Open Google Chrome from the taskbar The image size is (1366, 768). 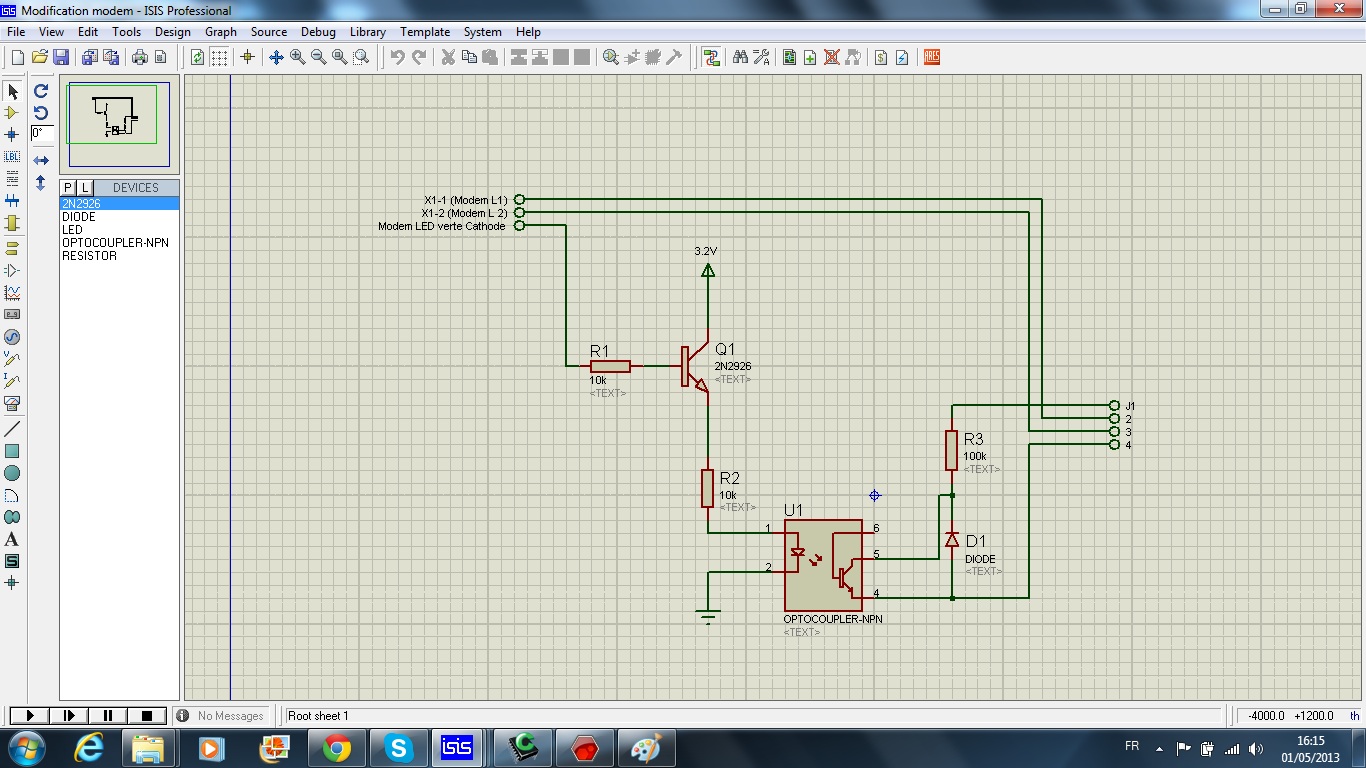coord(336,748)
